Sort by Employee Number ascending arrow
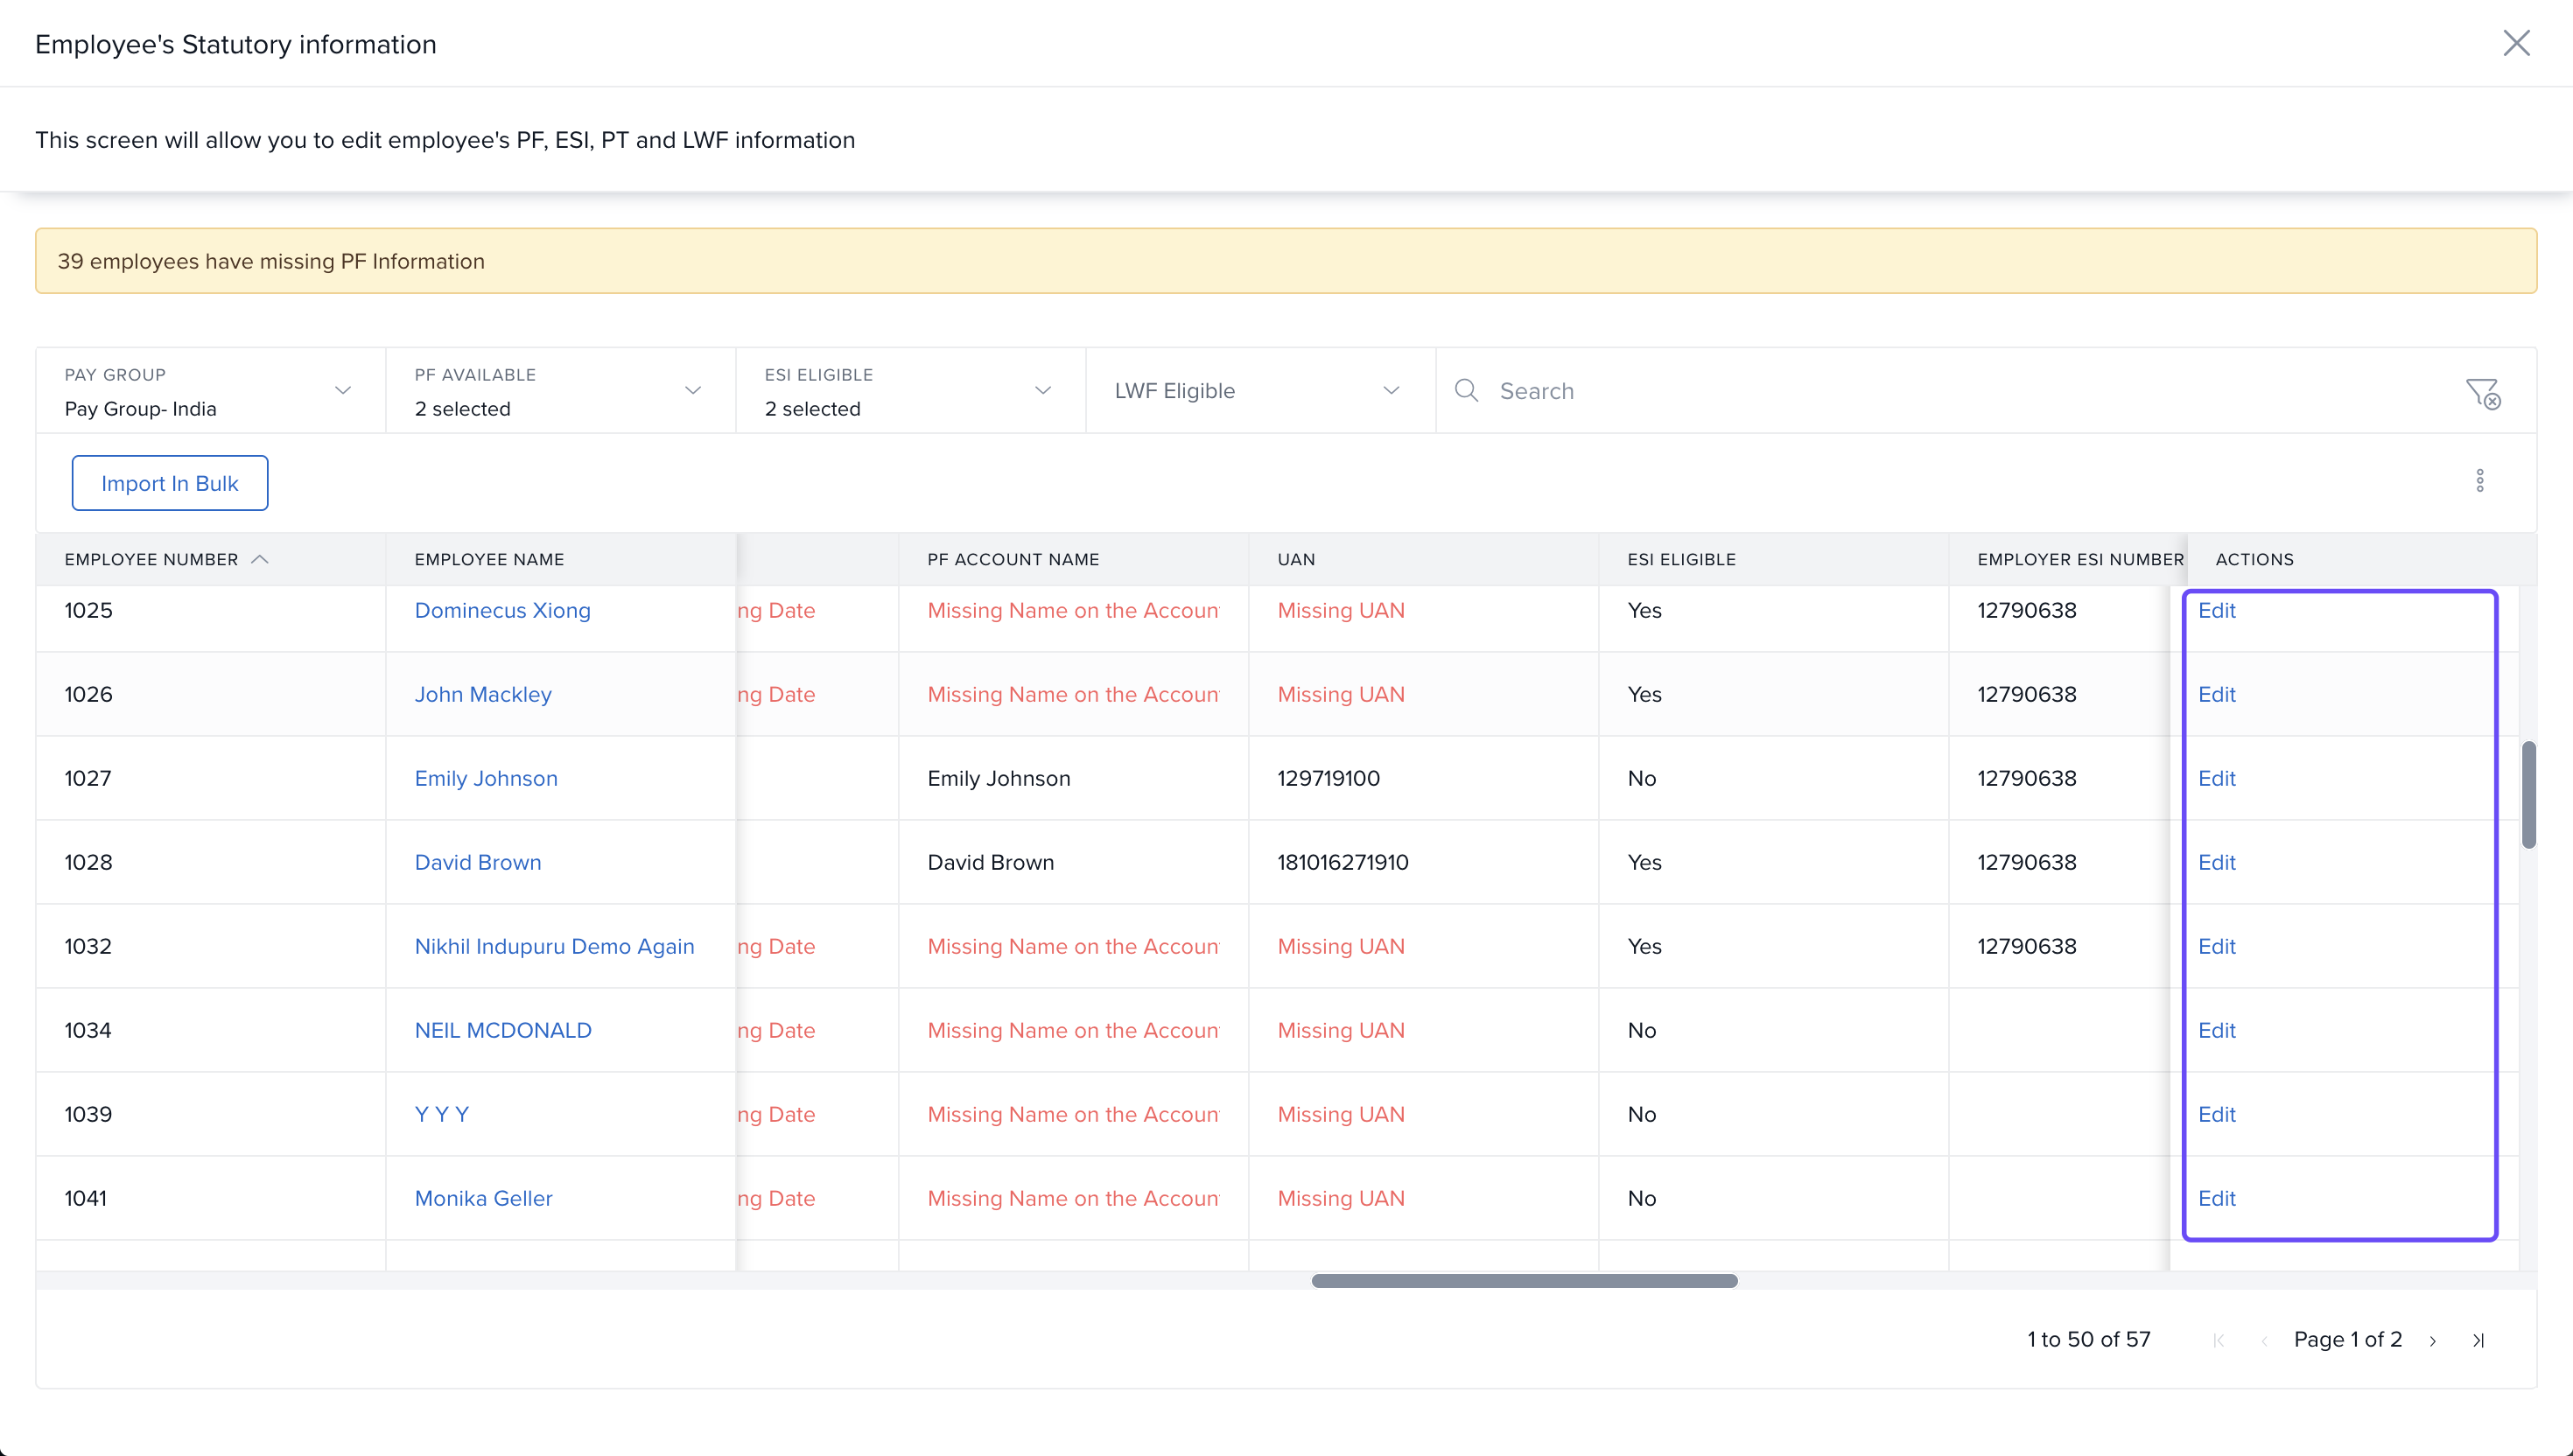The image size is (2573, 1456). tap(260, 559)
